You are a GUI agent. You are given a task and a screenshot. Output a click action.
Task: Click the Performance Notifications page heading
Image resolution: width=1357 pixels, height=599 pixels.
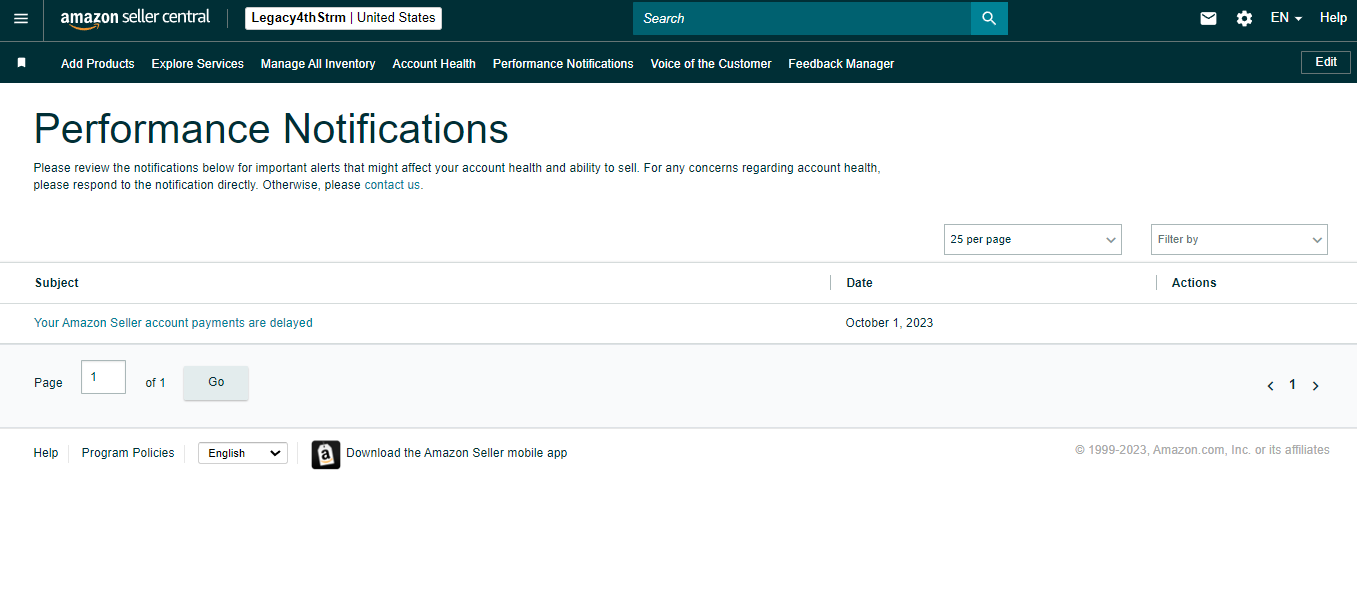271,130
